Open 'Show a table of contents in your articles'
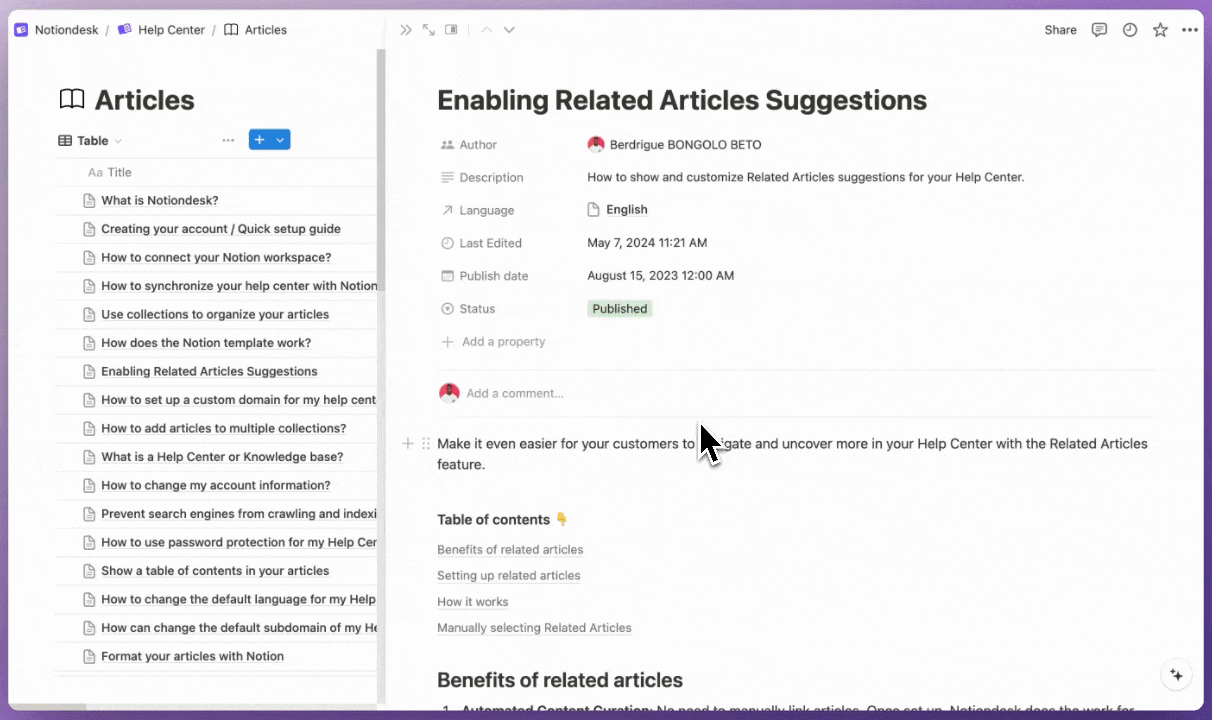The width and height of the screenshot is (1212, 720). (x=215, y=571)
